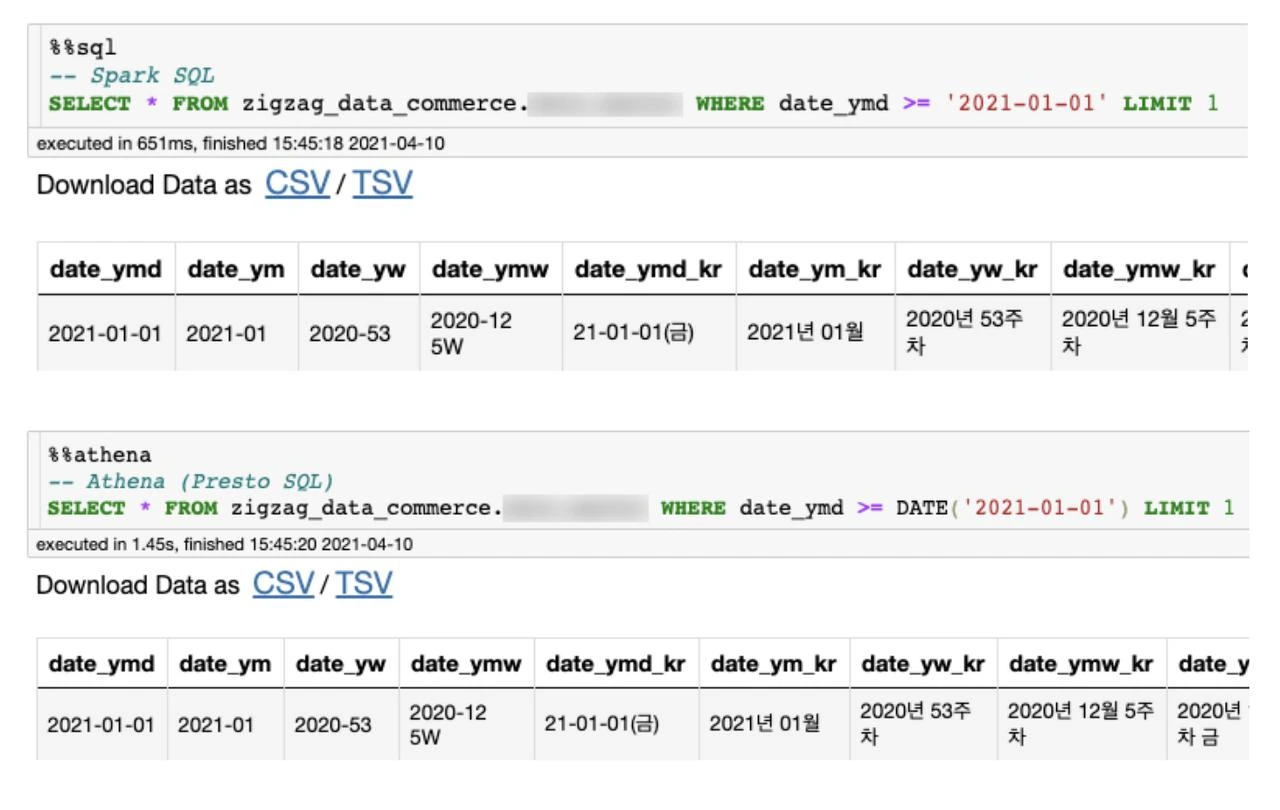Select the '2020년 53주차' cell in Athena results
Screen dimensions: 1280x810
[923, 724]
